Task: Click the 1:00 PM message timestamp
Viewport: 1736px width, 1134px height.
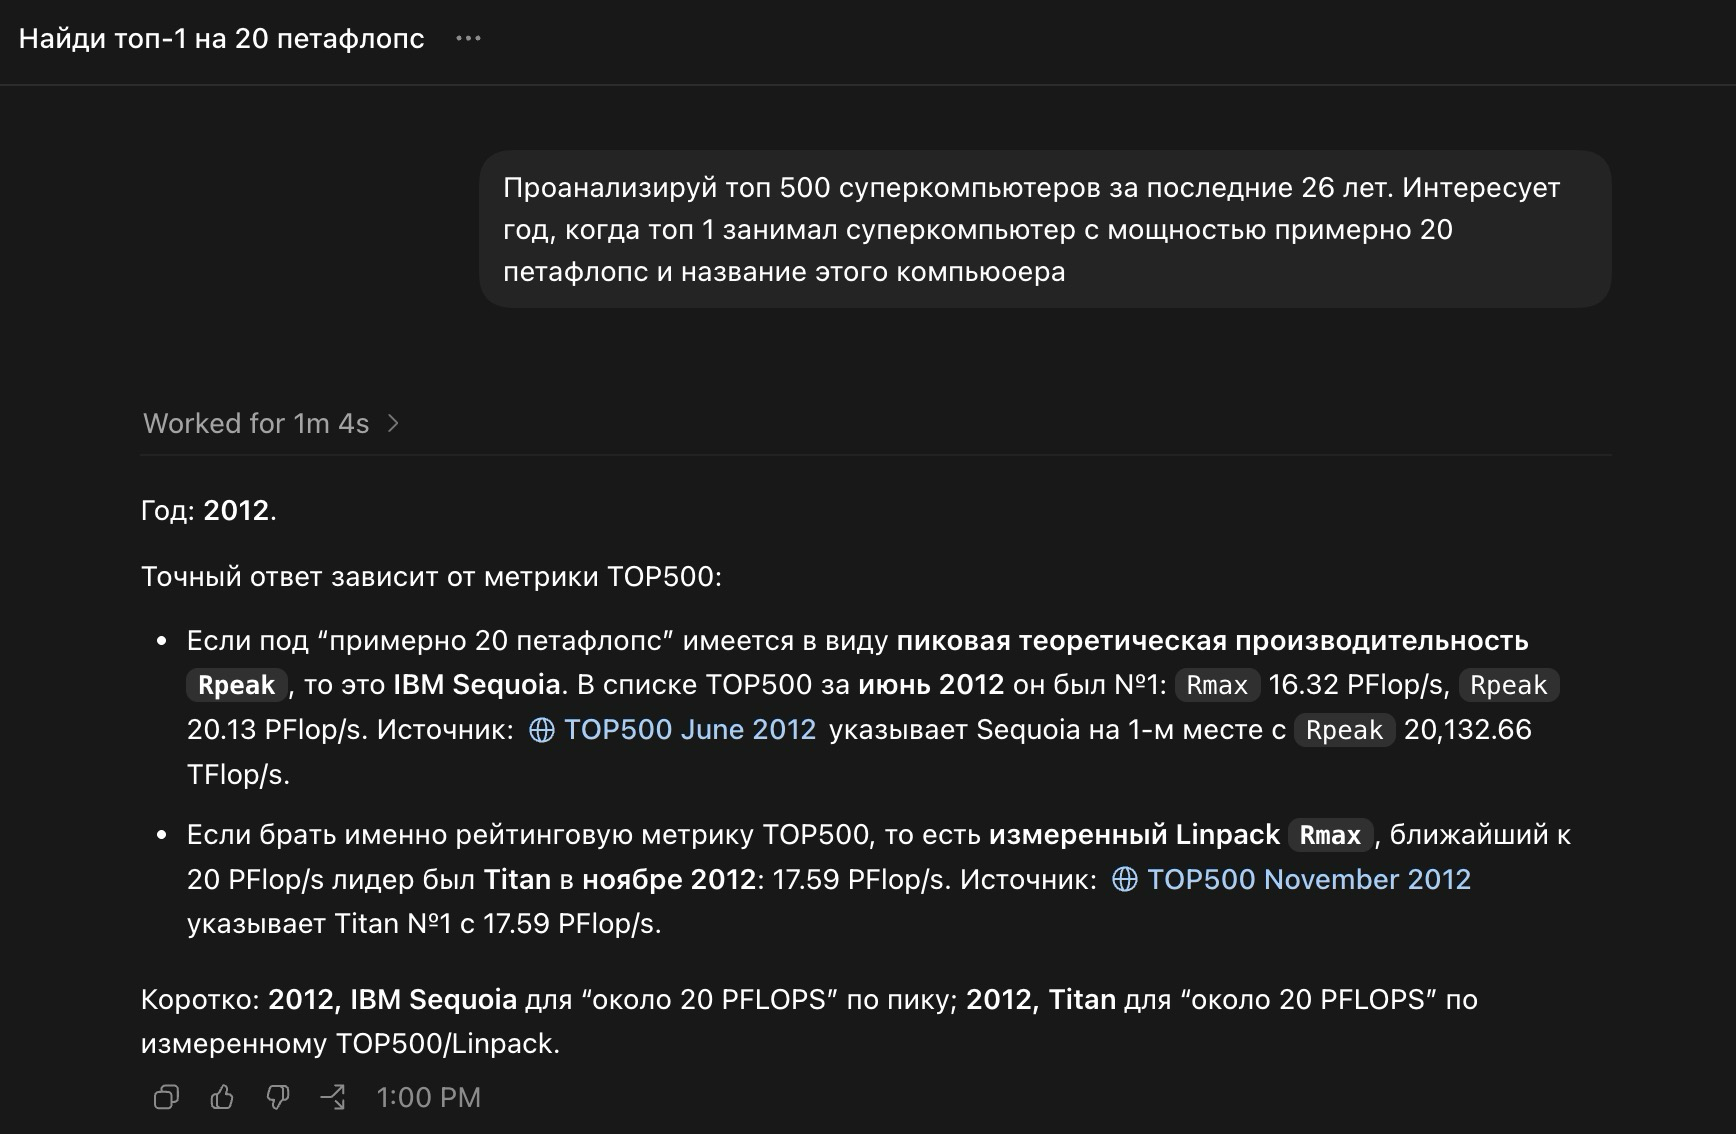Action: click(x=428, y=1098)
